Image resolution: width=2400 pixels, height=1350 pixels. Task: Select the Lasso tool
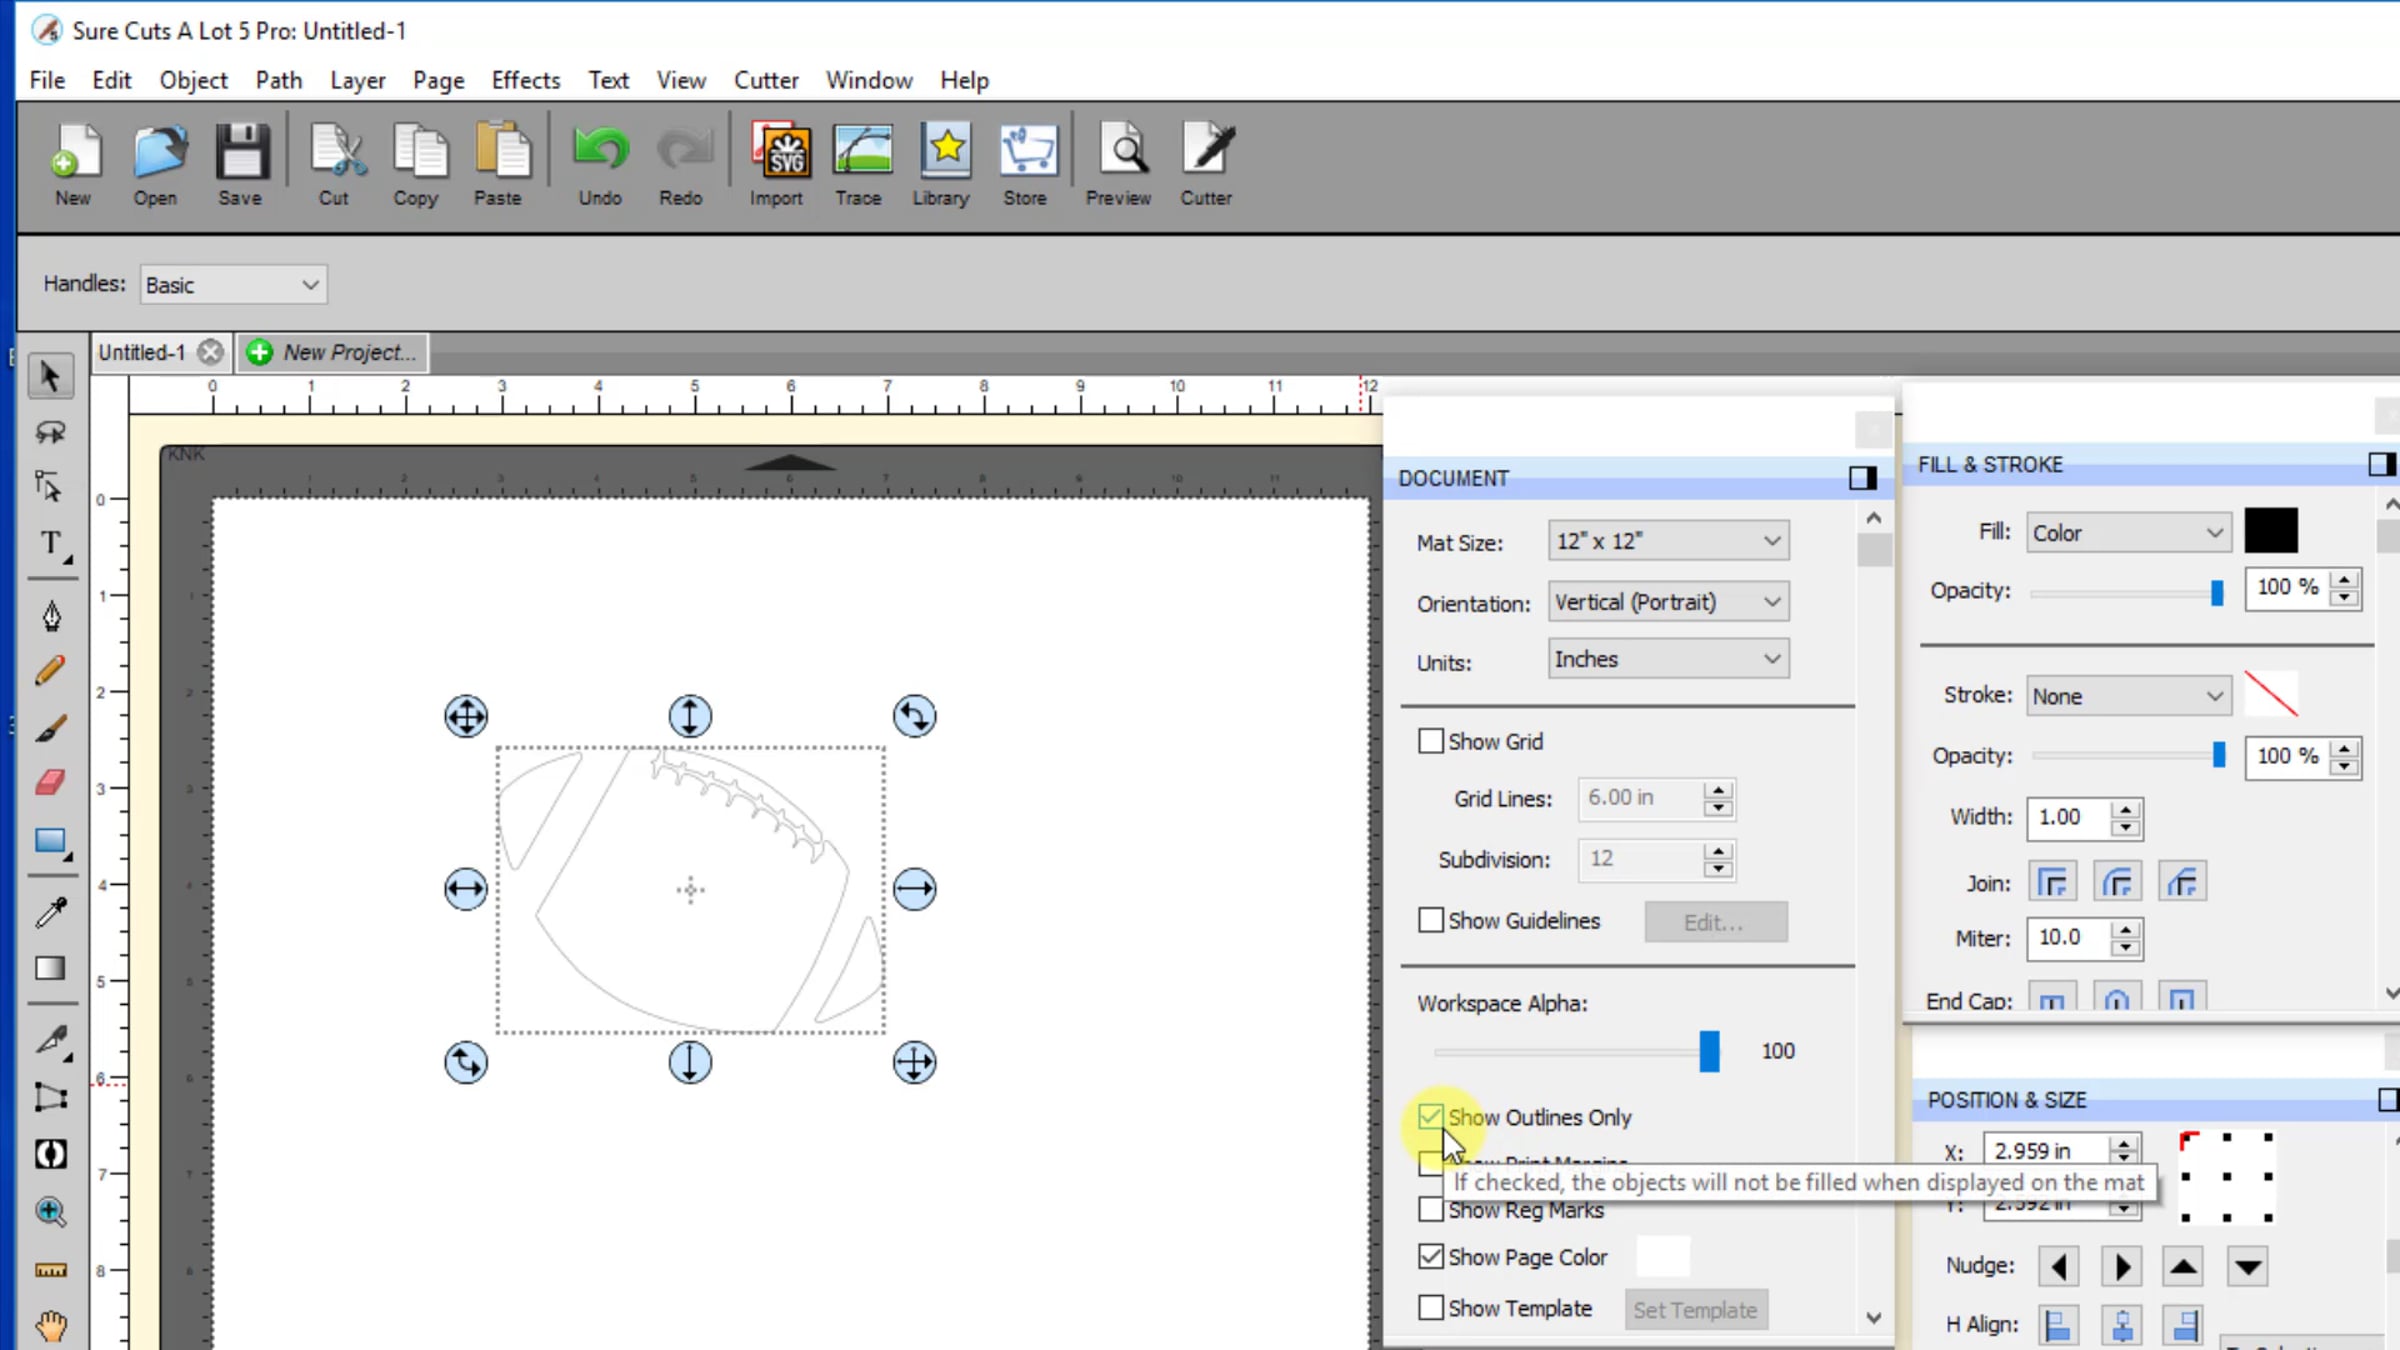click(50, 432)
